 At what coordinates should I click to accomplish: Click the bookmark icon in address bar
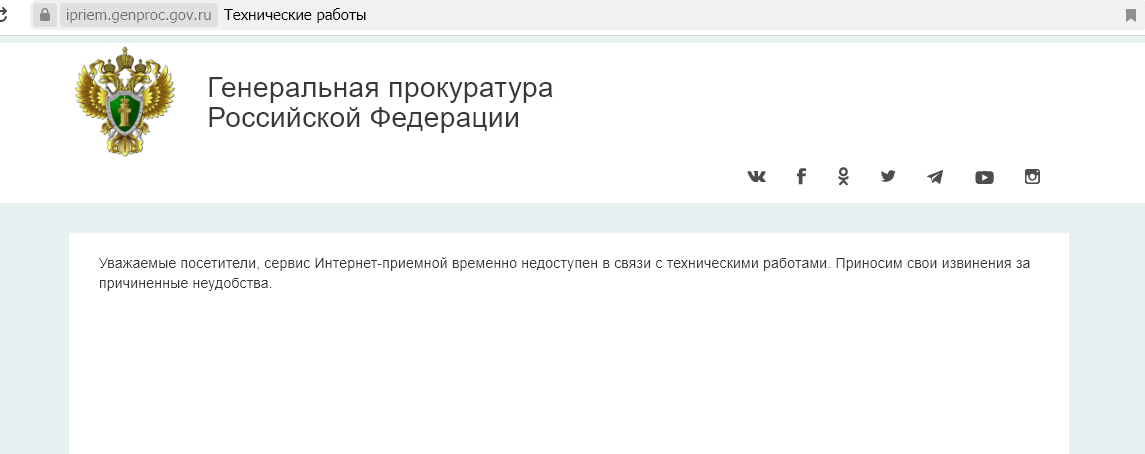(x=1131, y=15)
